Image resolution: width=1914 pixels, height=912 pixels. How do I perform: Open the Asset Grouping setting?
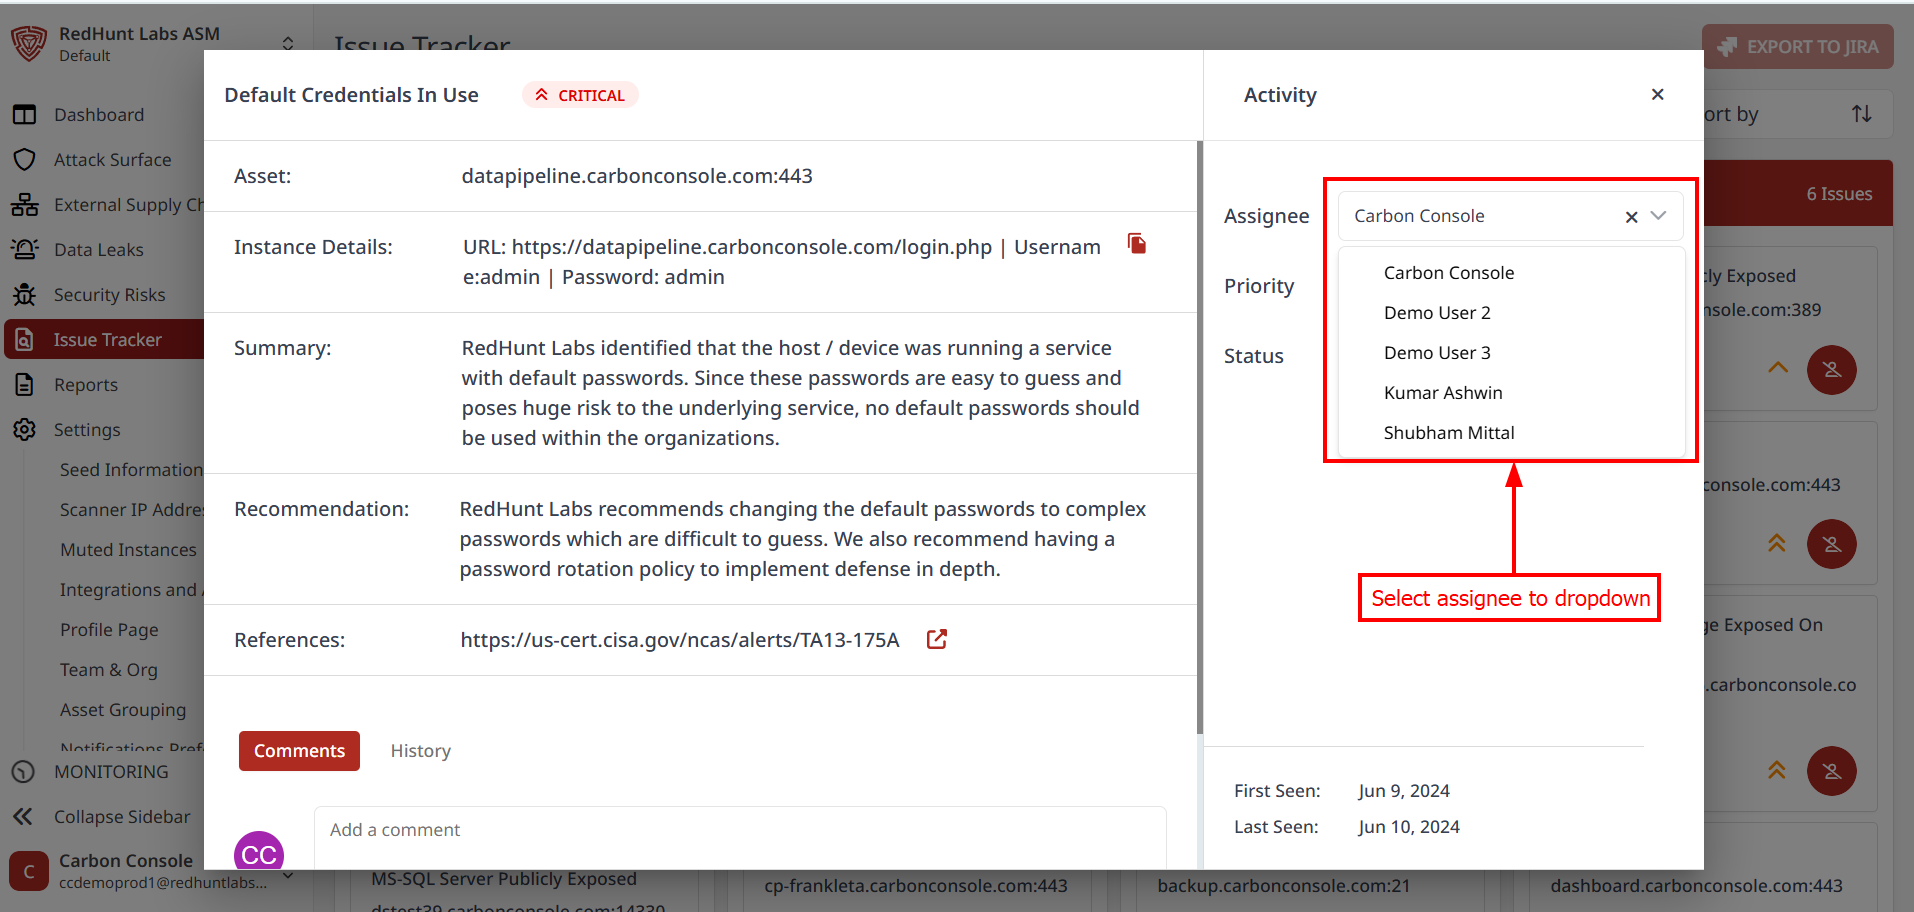click(x=122, y=710)
